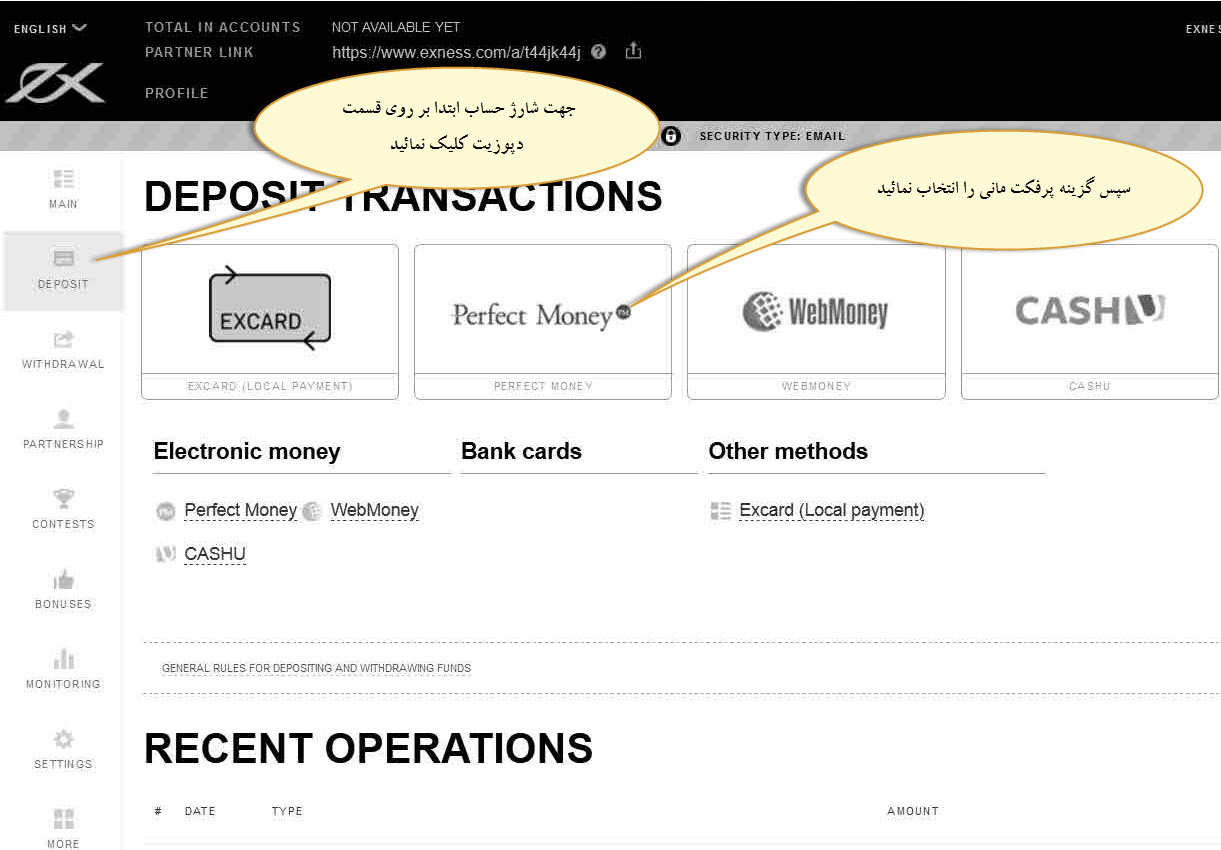The width and height of the screenshot is (1221, 850).
Task: Click the Partner Link label
Action: [200, 52]
